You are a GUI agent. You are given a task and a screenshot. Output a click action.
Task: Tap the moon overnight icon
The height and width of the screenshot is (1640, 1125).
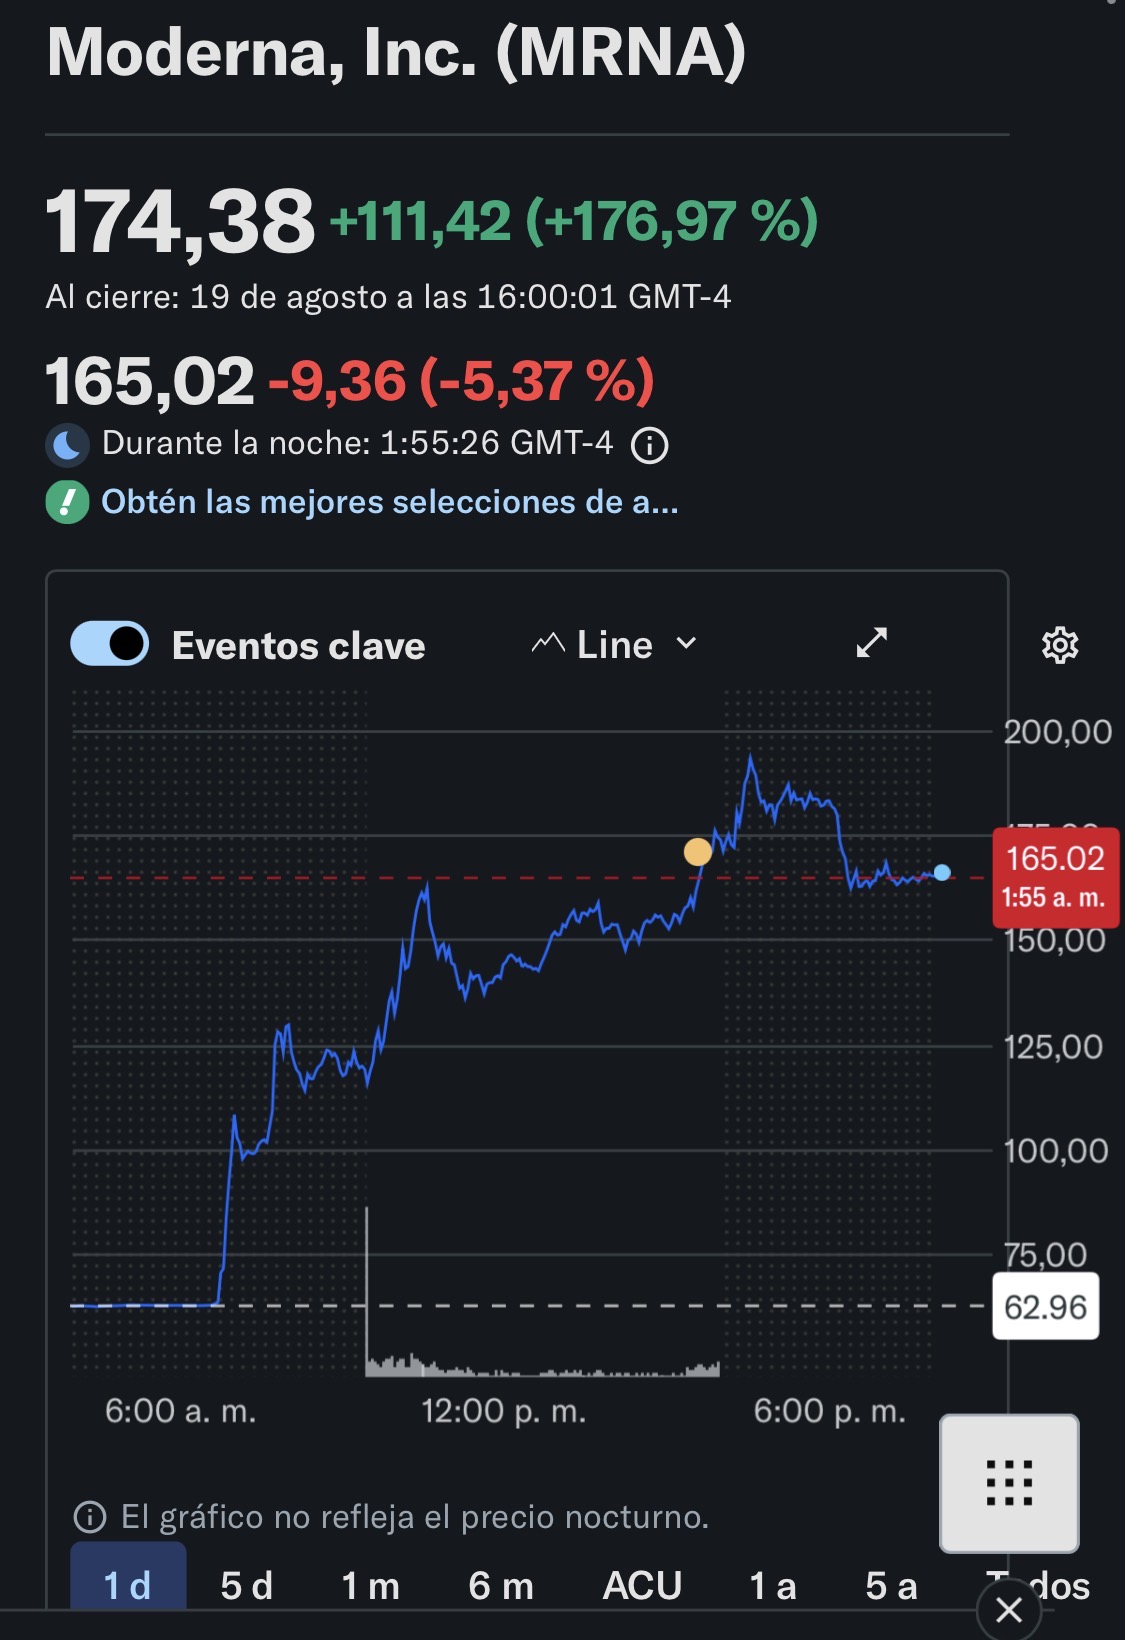tap(67, 445)
